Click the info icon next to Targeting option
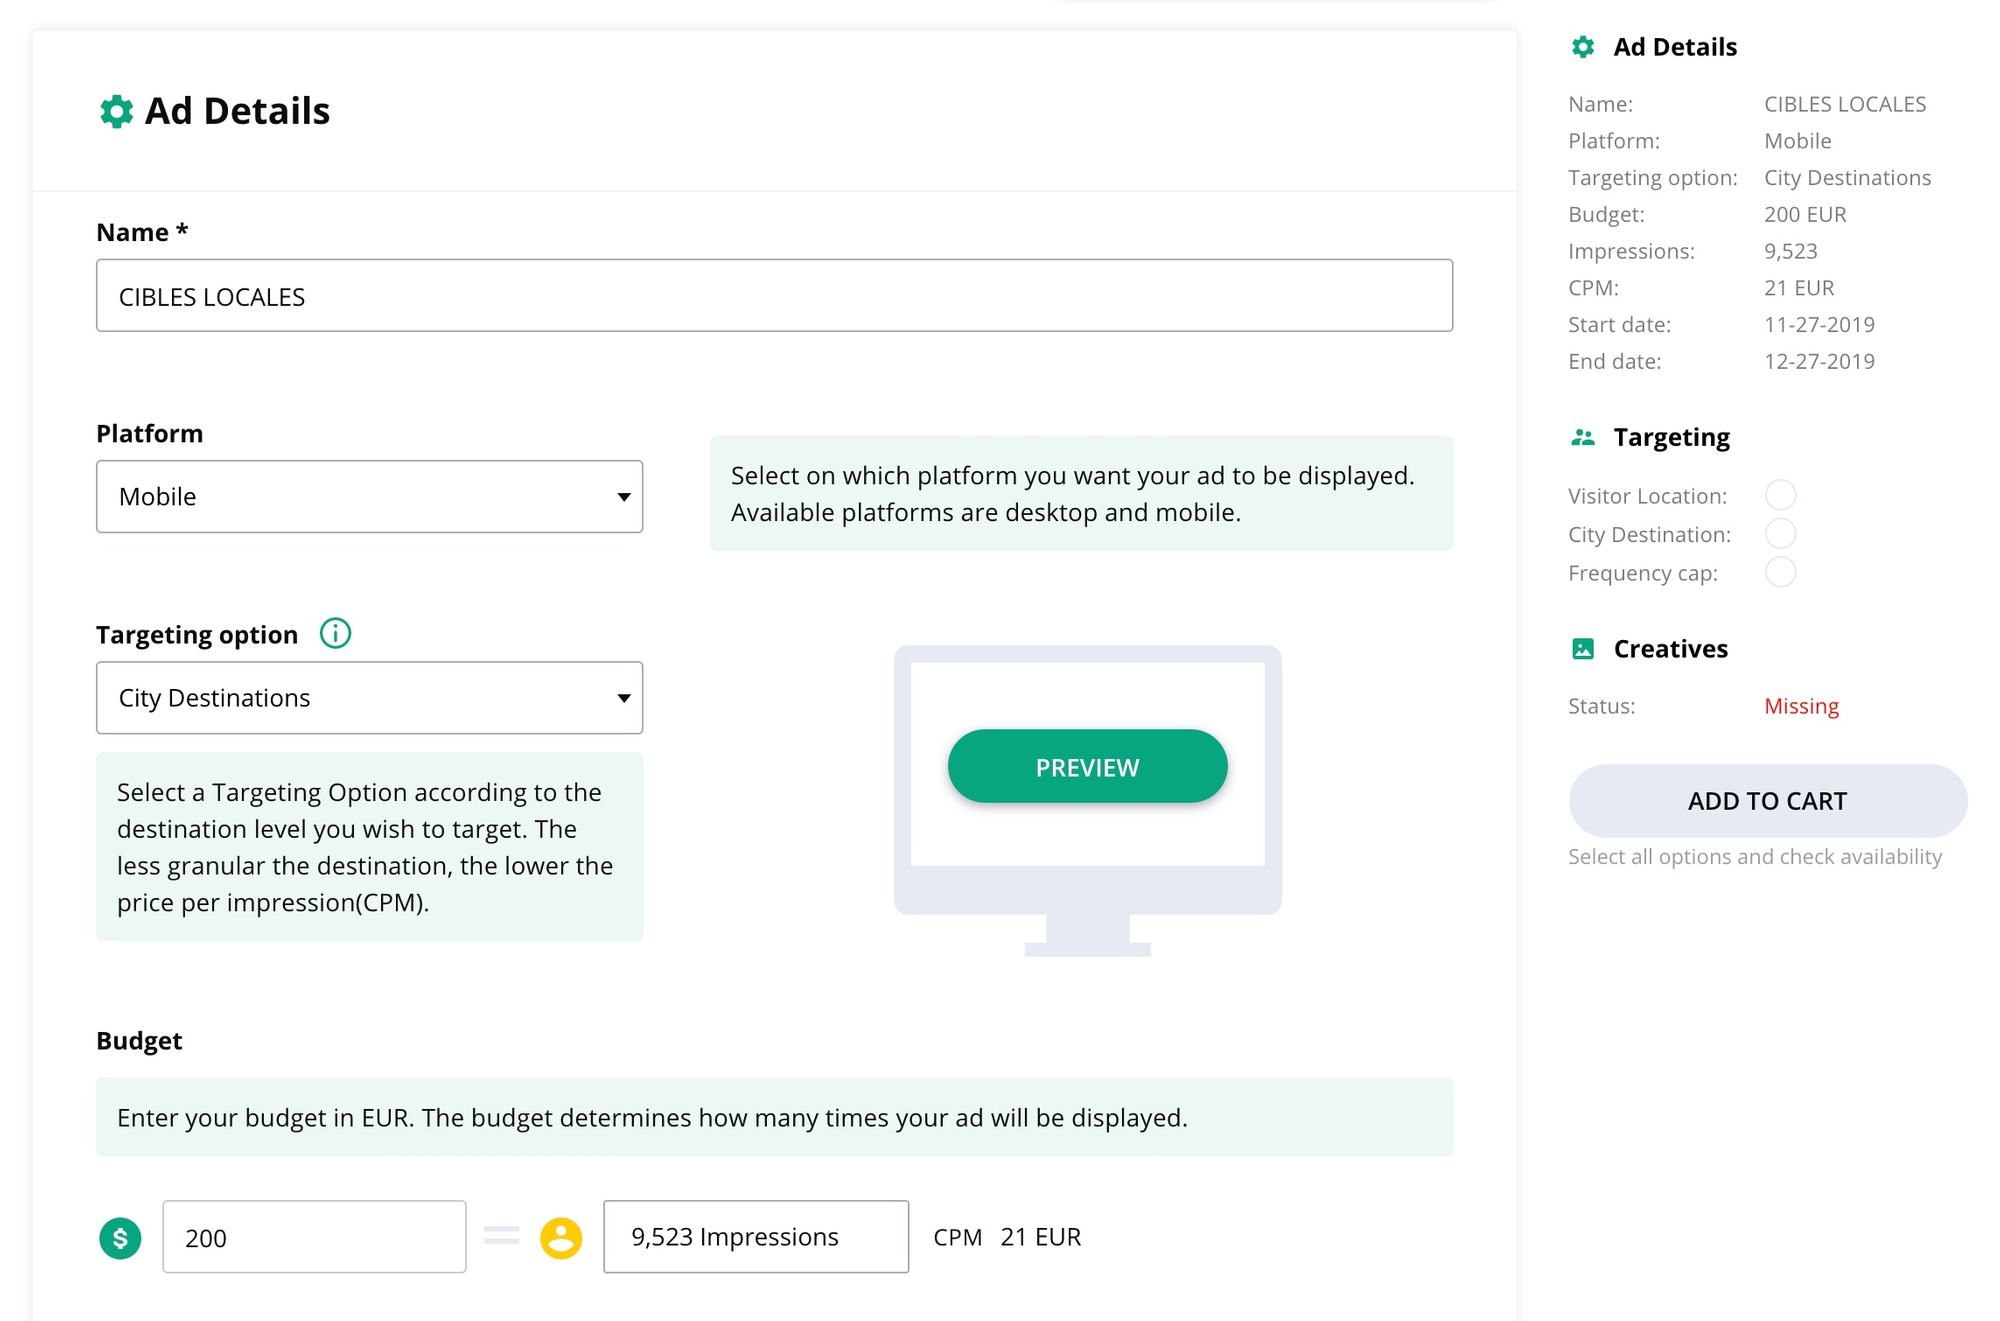Image resolution: width=2000 pixels, height=1321 pixels. pyautogui.click(x=335, y=634)
